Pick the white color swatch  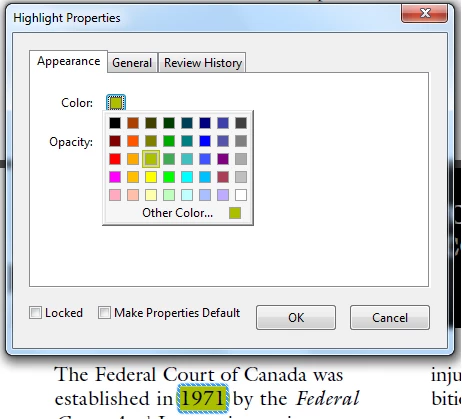241,195
